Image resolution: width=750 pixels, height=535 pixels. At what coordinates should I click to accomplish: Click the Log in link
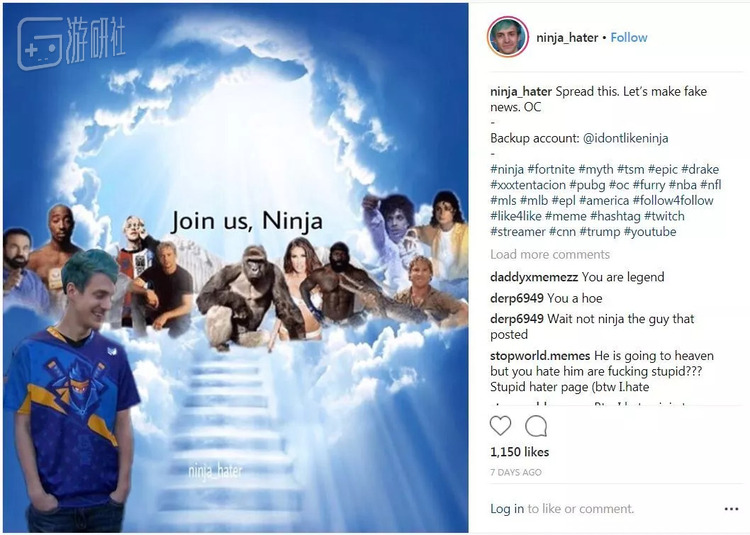(x=507, y=509)
